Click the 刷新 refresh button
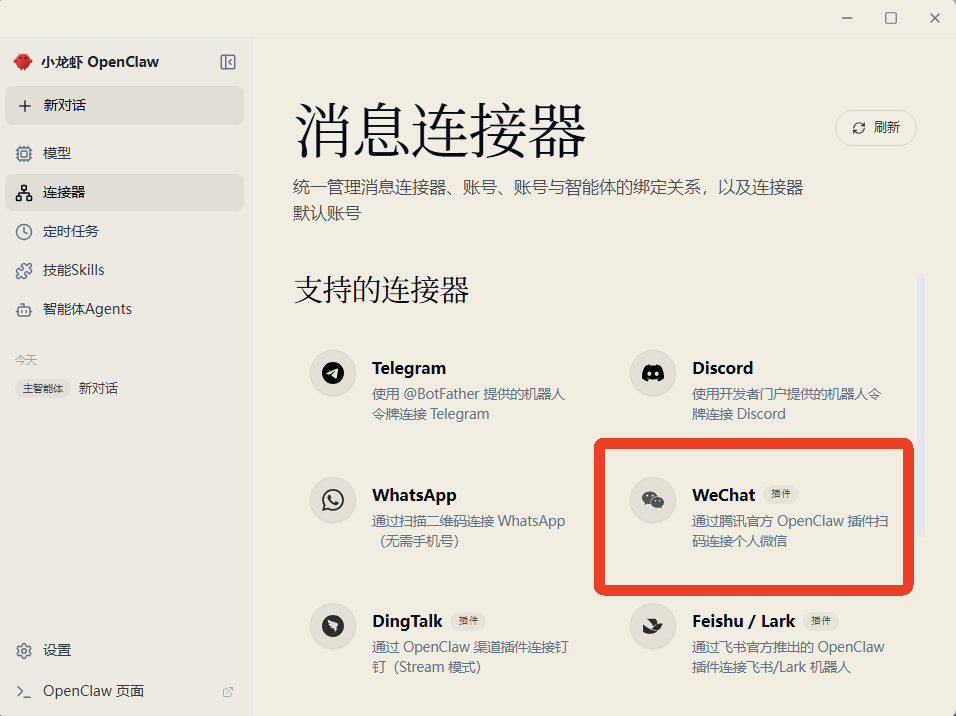Viewport: 956px width, 716px height. pos(875,128)
